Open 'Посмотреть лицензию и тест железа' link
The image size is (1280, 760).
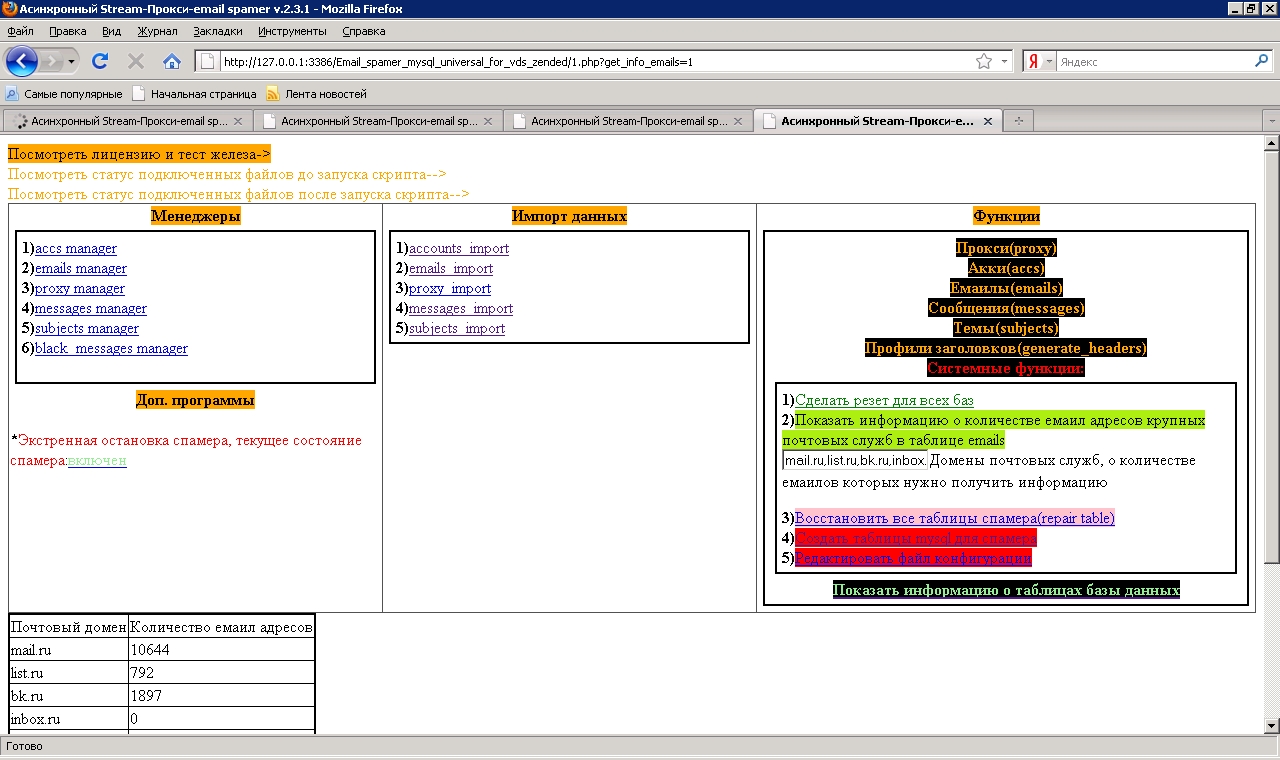click(x=139, y=154)
